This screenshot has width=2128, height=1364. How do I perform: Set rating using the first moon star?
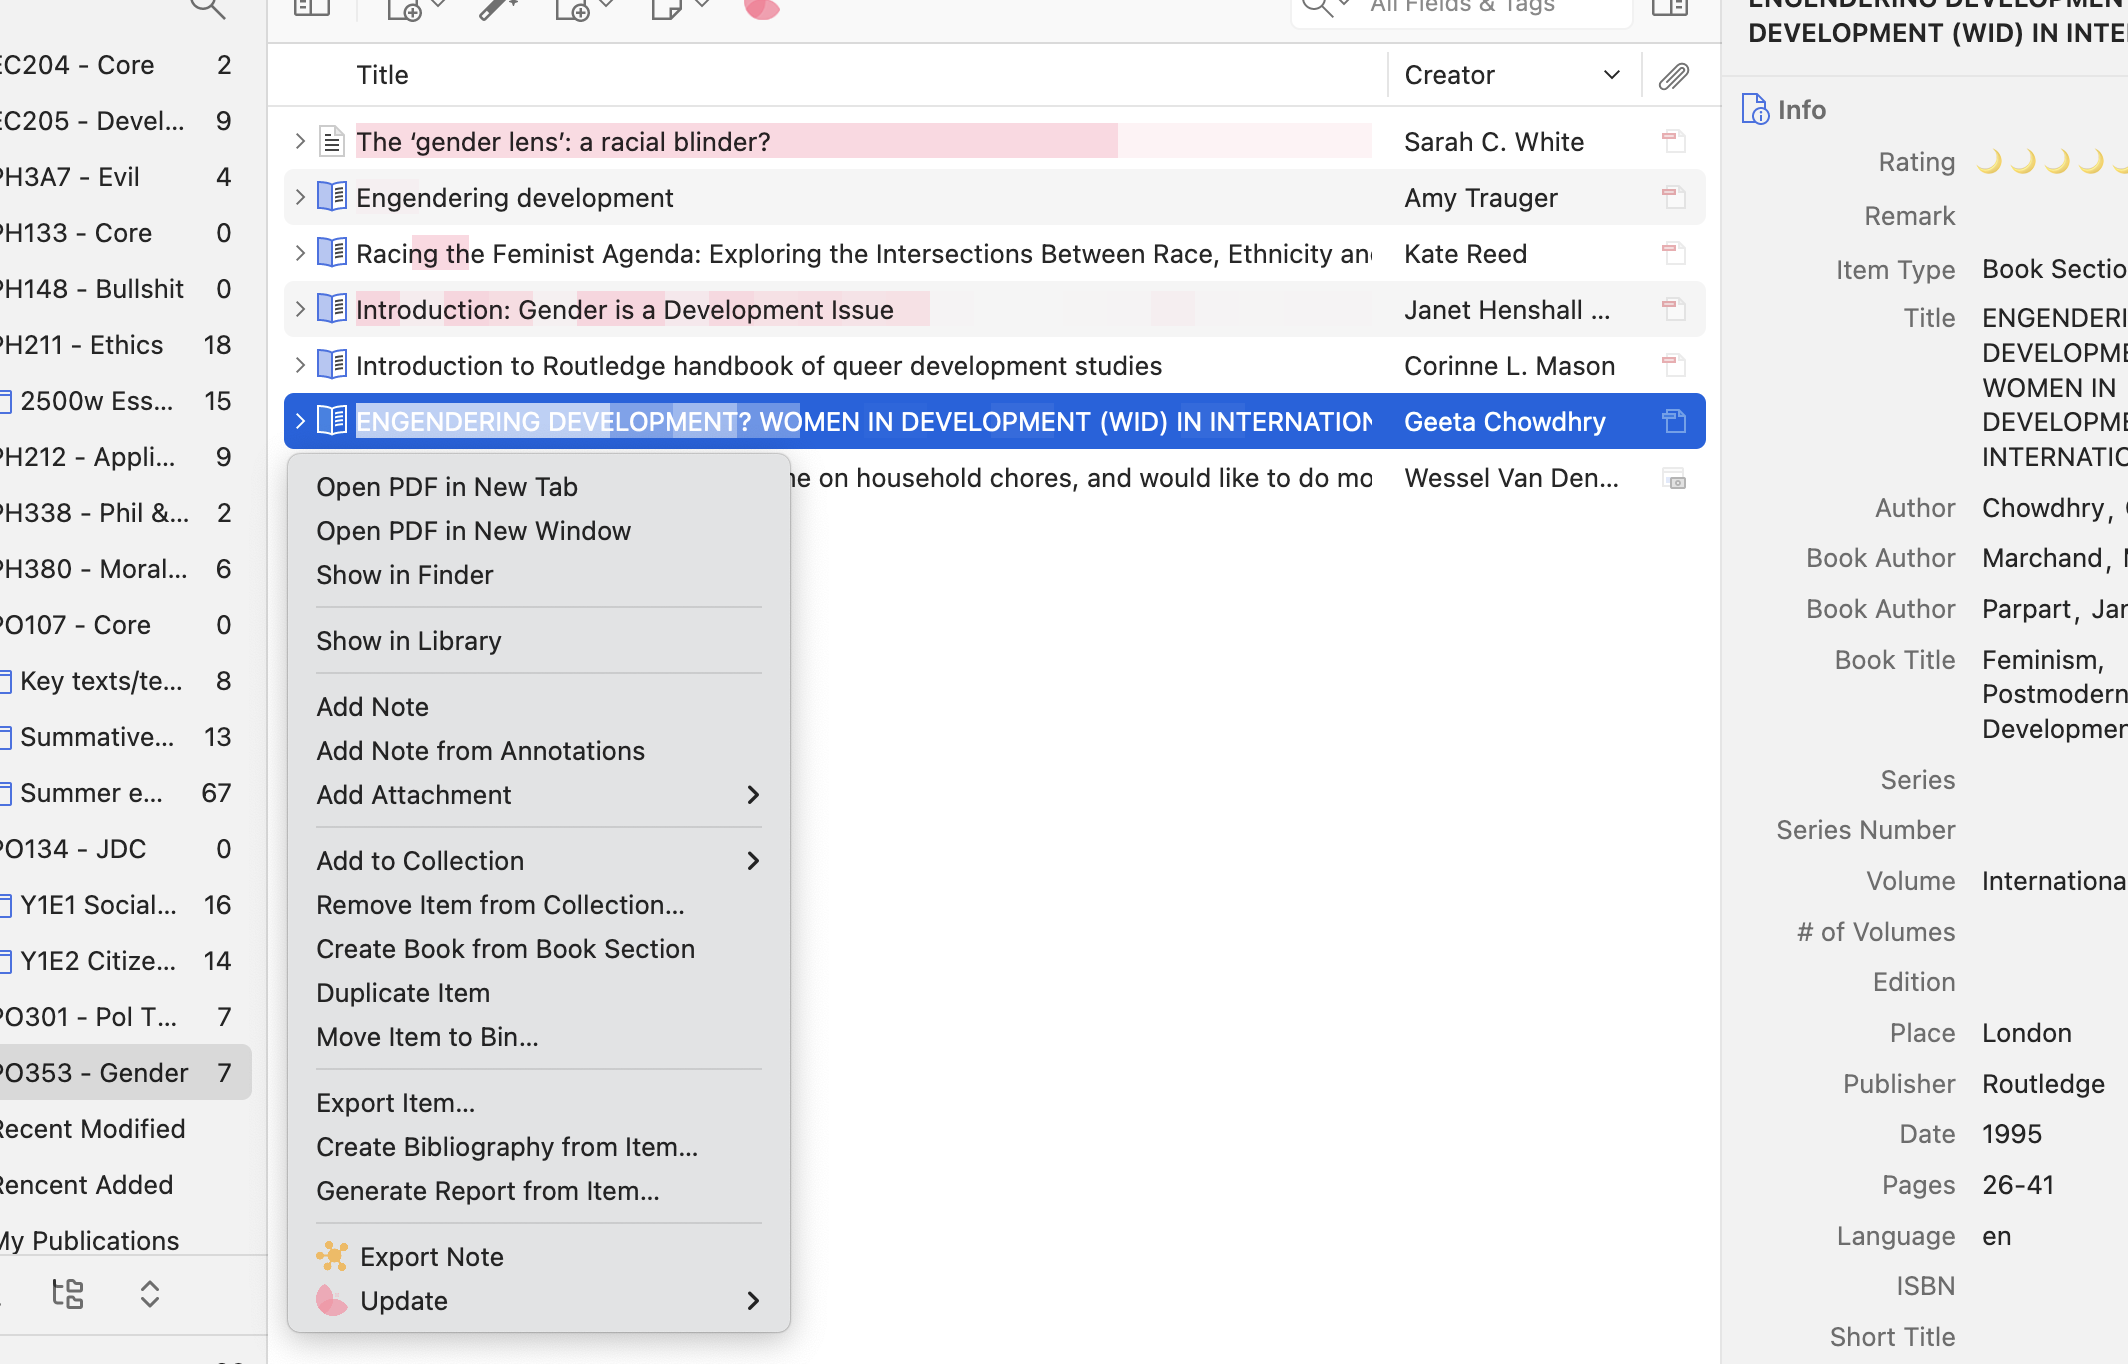click(x=1989, y=162)
